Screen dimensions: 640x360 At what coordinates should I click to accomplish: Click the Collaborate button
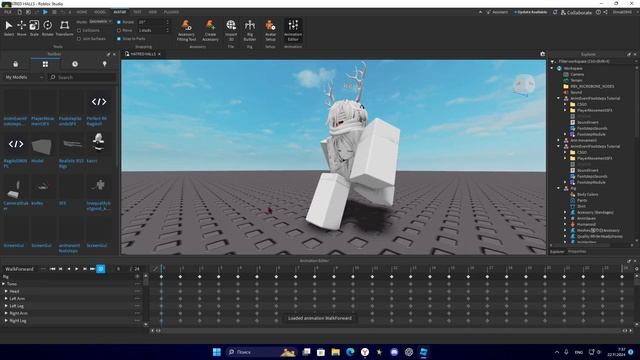tap(576, 13)
